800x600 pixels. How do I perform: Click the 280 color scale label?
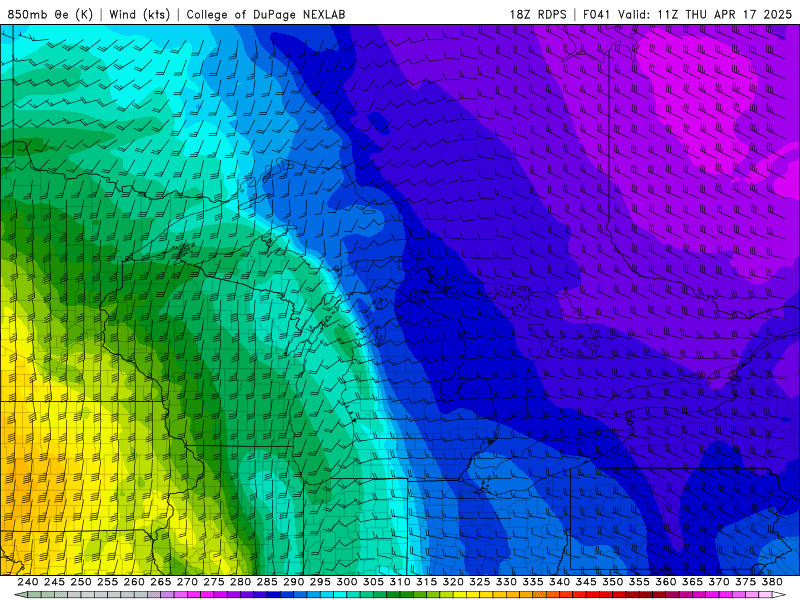240,582
